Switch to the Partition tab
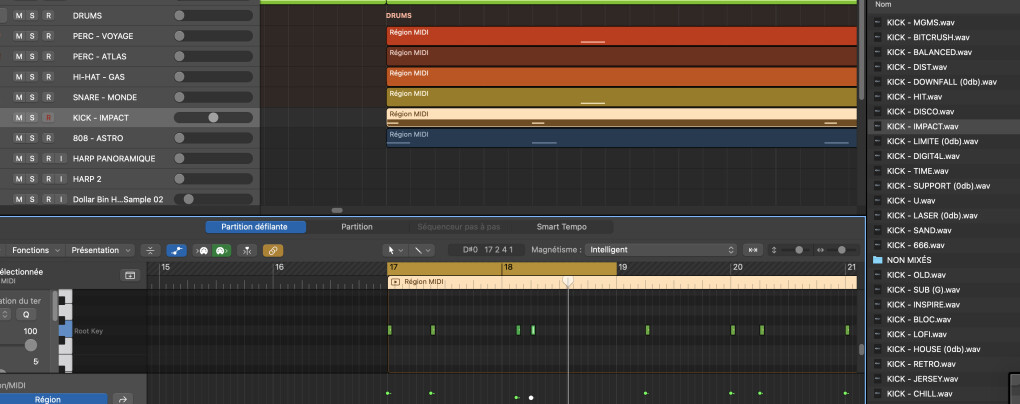 pyautogui.click(x=356, y=227)
